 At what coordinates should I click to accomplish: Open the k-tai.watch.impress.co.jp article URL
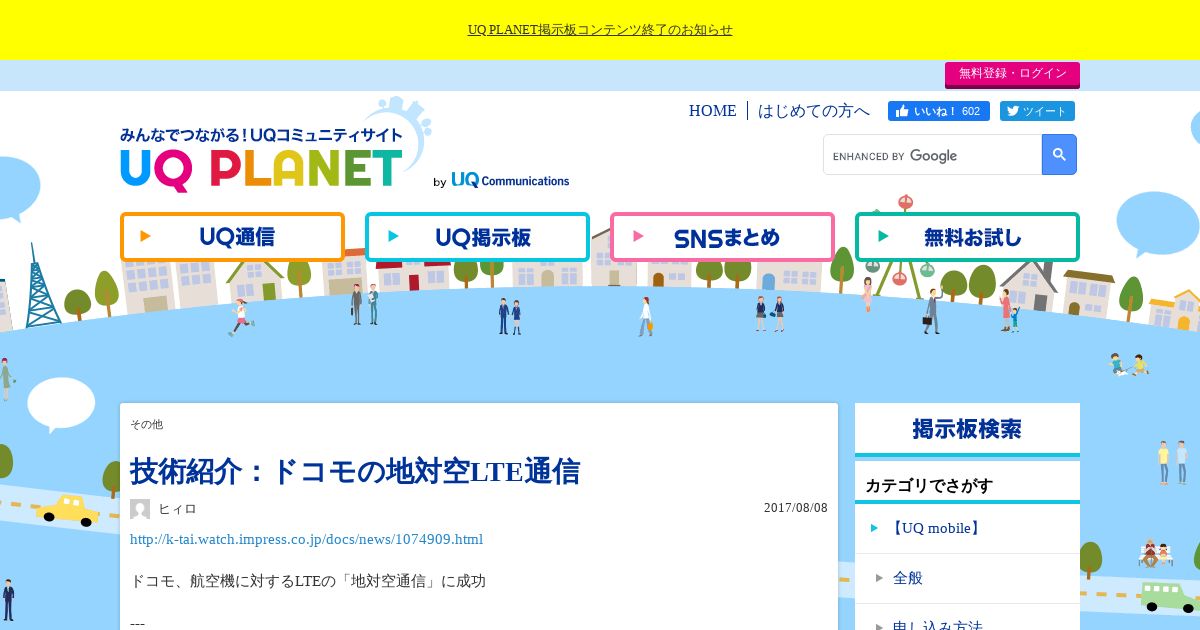306,539
